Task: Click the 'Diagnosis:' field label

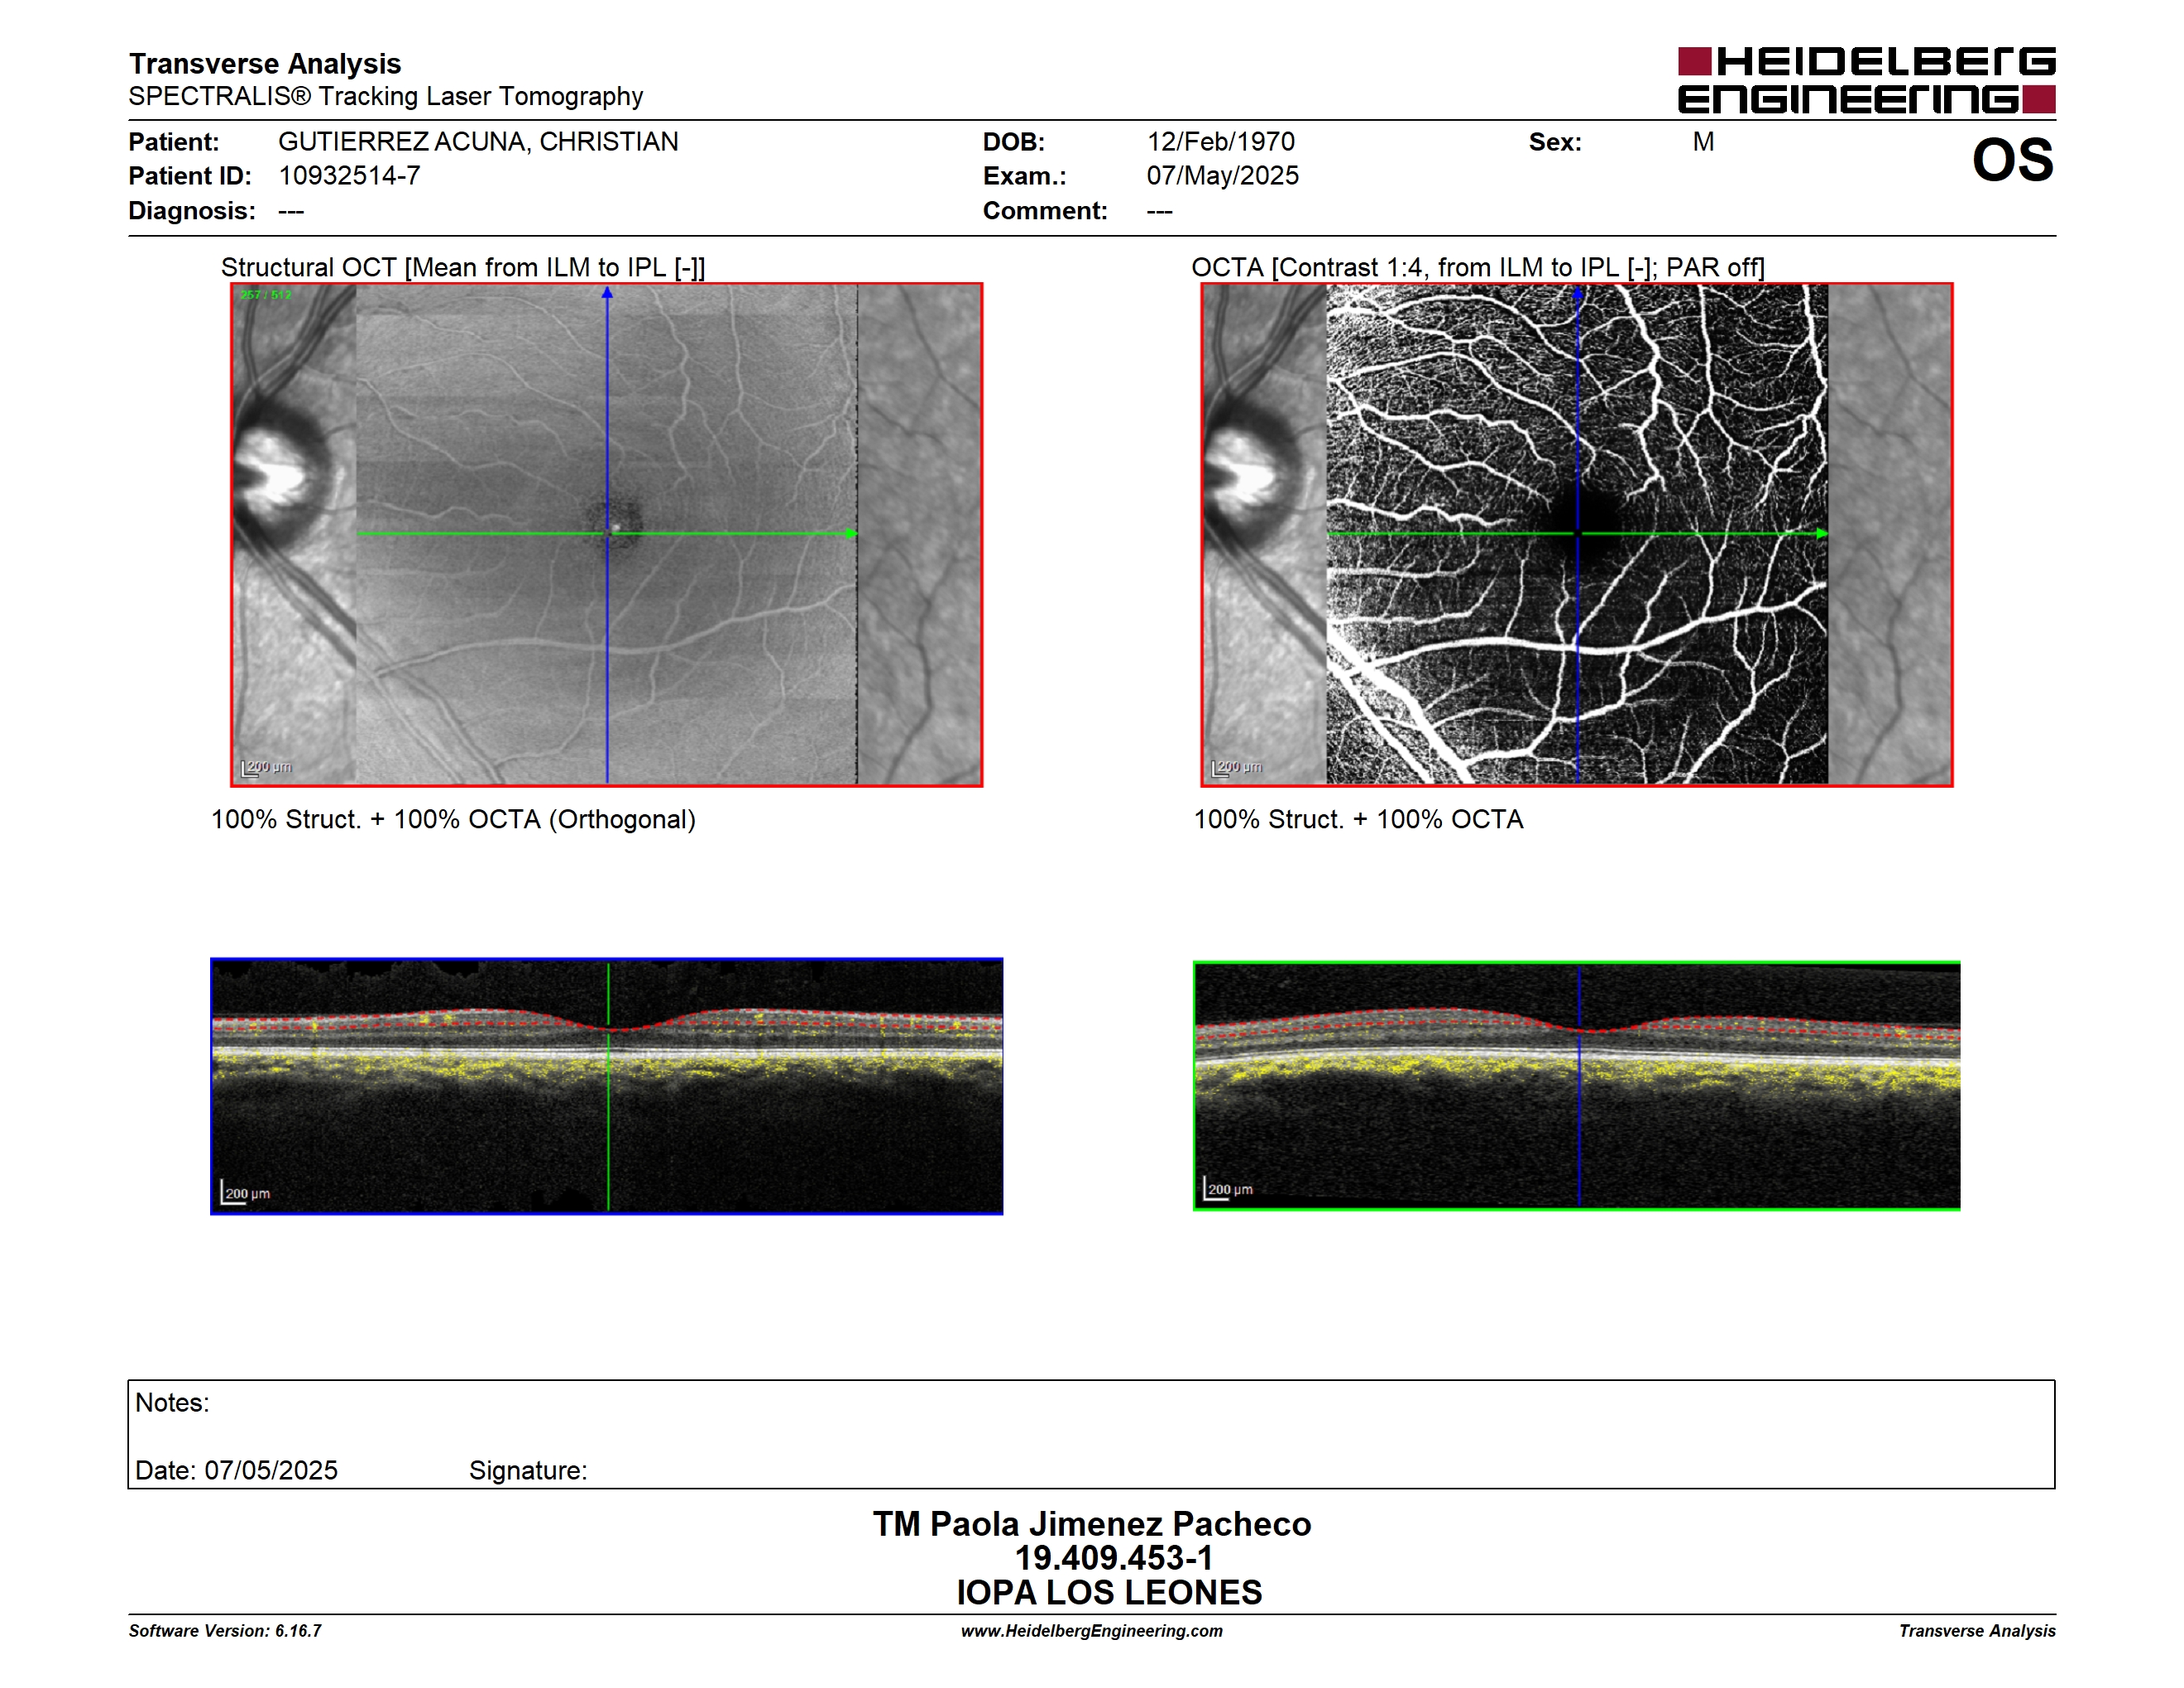Action: point(192,211)
